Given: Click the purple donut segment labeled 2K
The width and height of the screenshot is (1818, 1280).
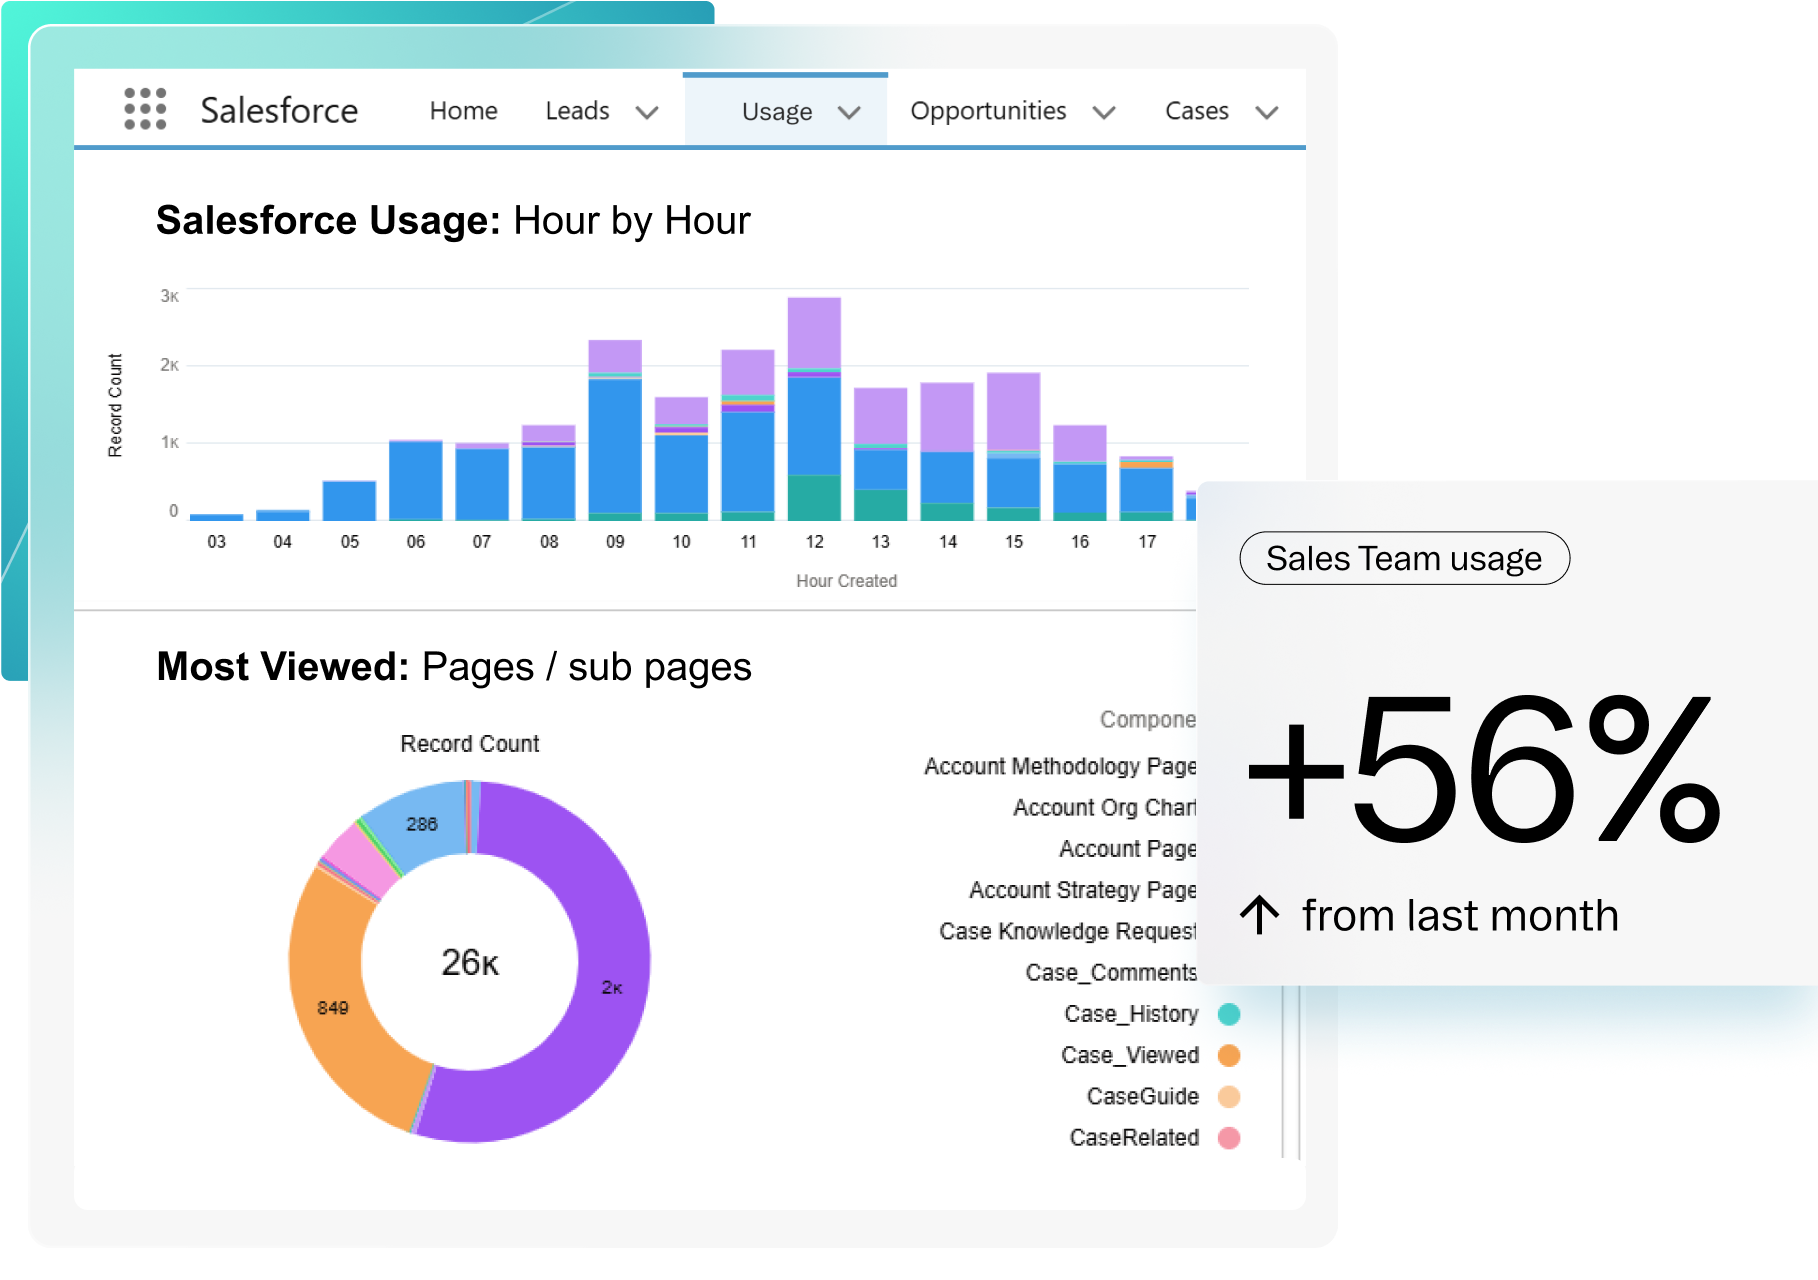Looking at the screenshot, I should tap(612, 987).
